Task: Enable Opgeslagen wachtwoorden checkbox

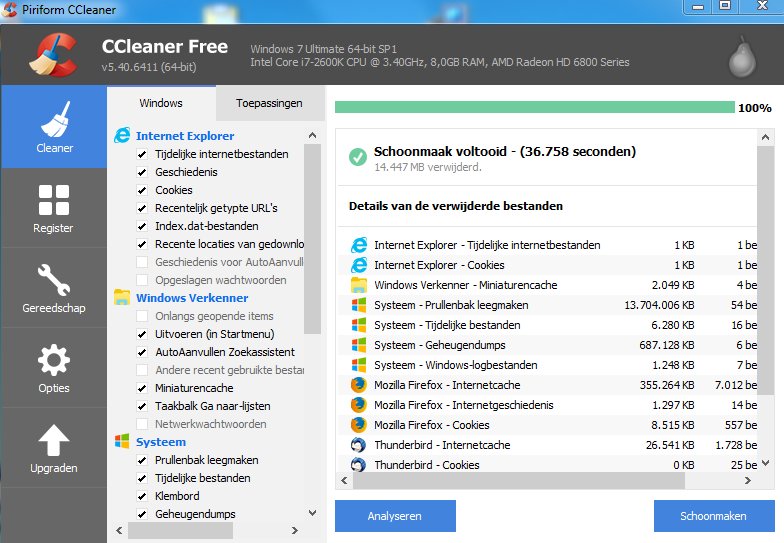Action: [x=142, y=280]
